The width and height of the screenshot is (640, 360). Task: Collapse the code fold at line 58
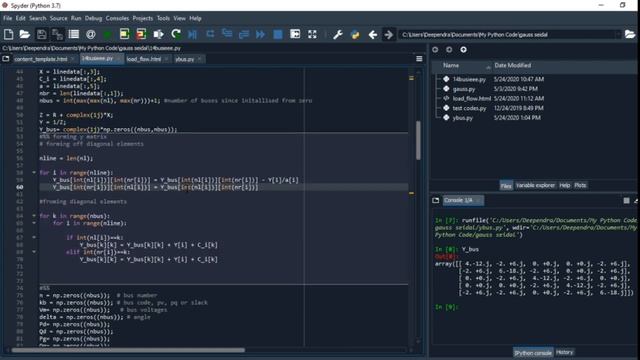[34, 173]
